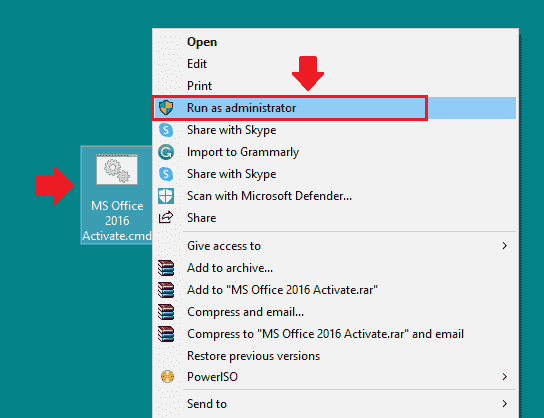Screen dimensions: 544x418
Task: Choose Add to "MS Office 2016 Activate.rar"
Action: click(334, 290)
